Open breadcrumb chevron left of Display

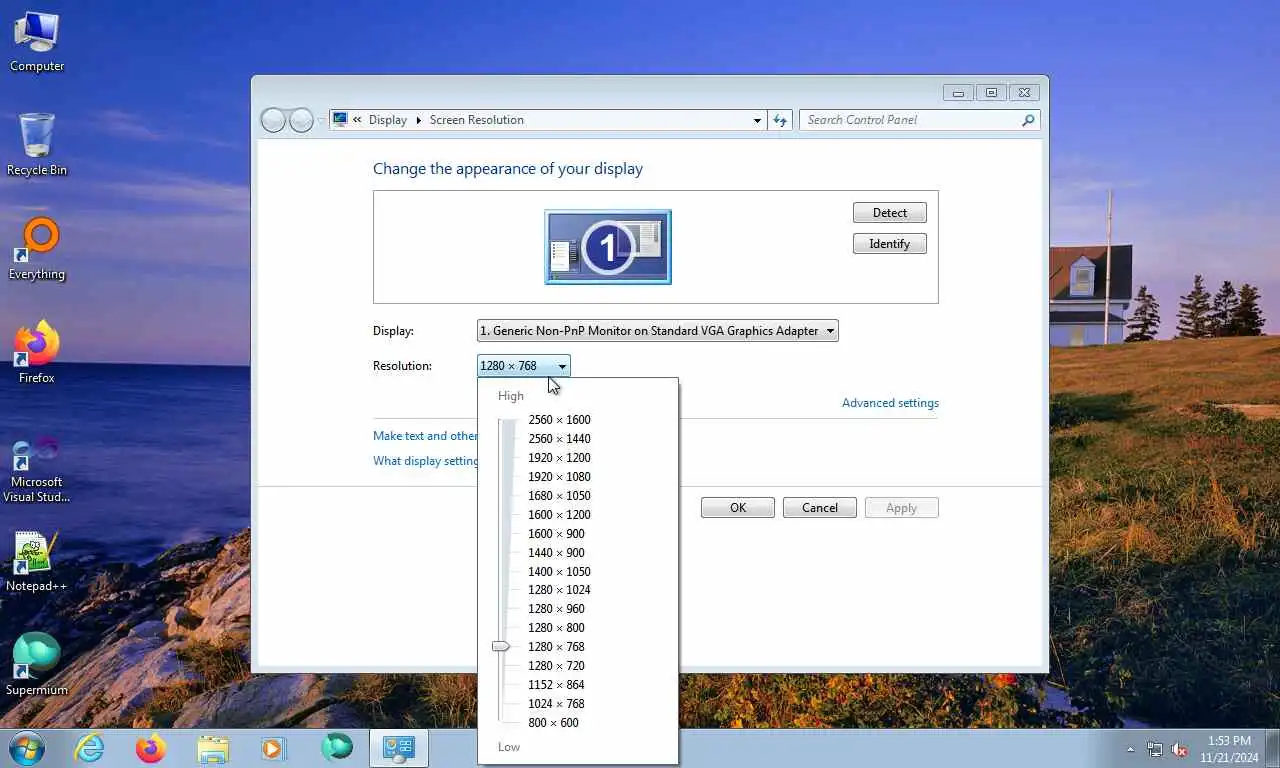(x=357, y=120)
